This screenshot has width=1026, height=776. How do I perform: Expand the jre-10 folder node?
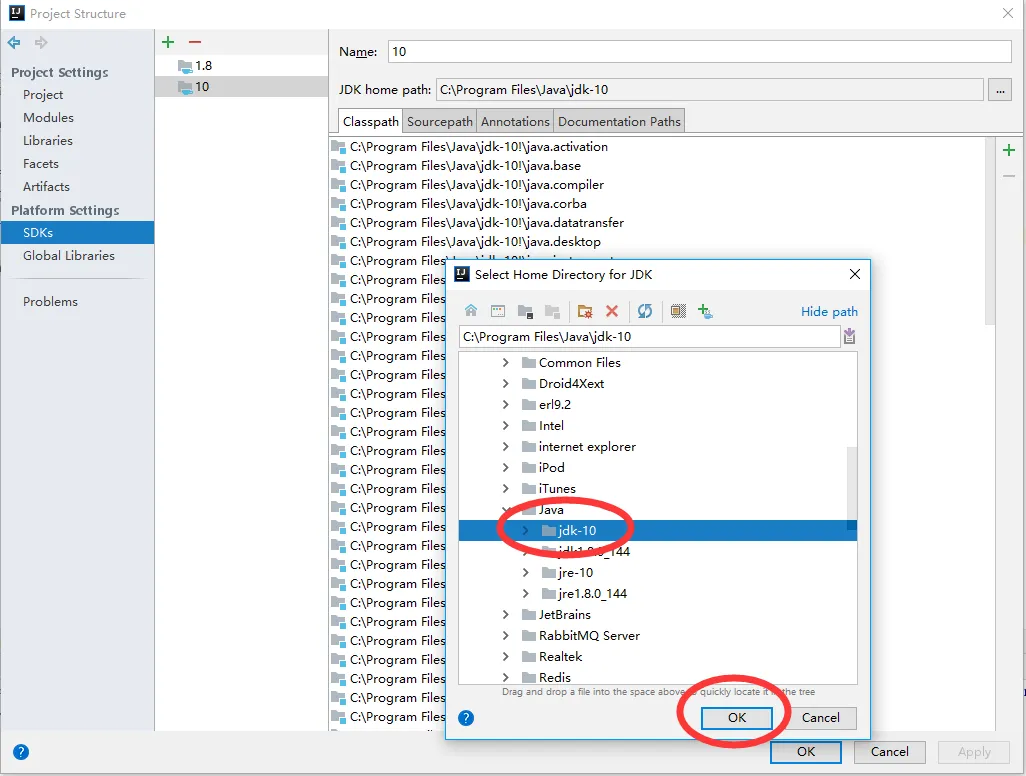(526, 573)
